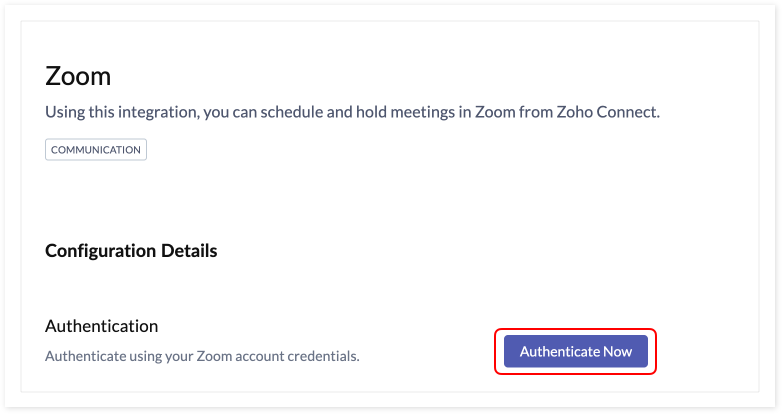
Task: Select the COMMUNICATION category tag
Action: click(x=96, y=150)
